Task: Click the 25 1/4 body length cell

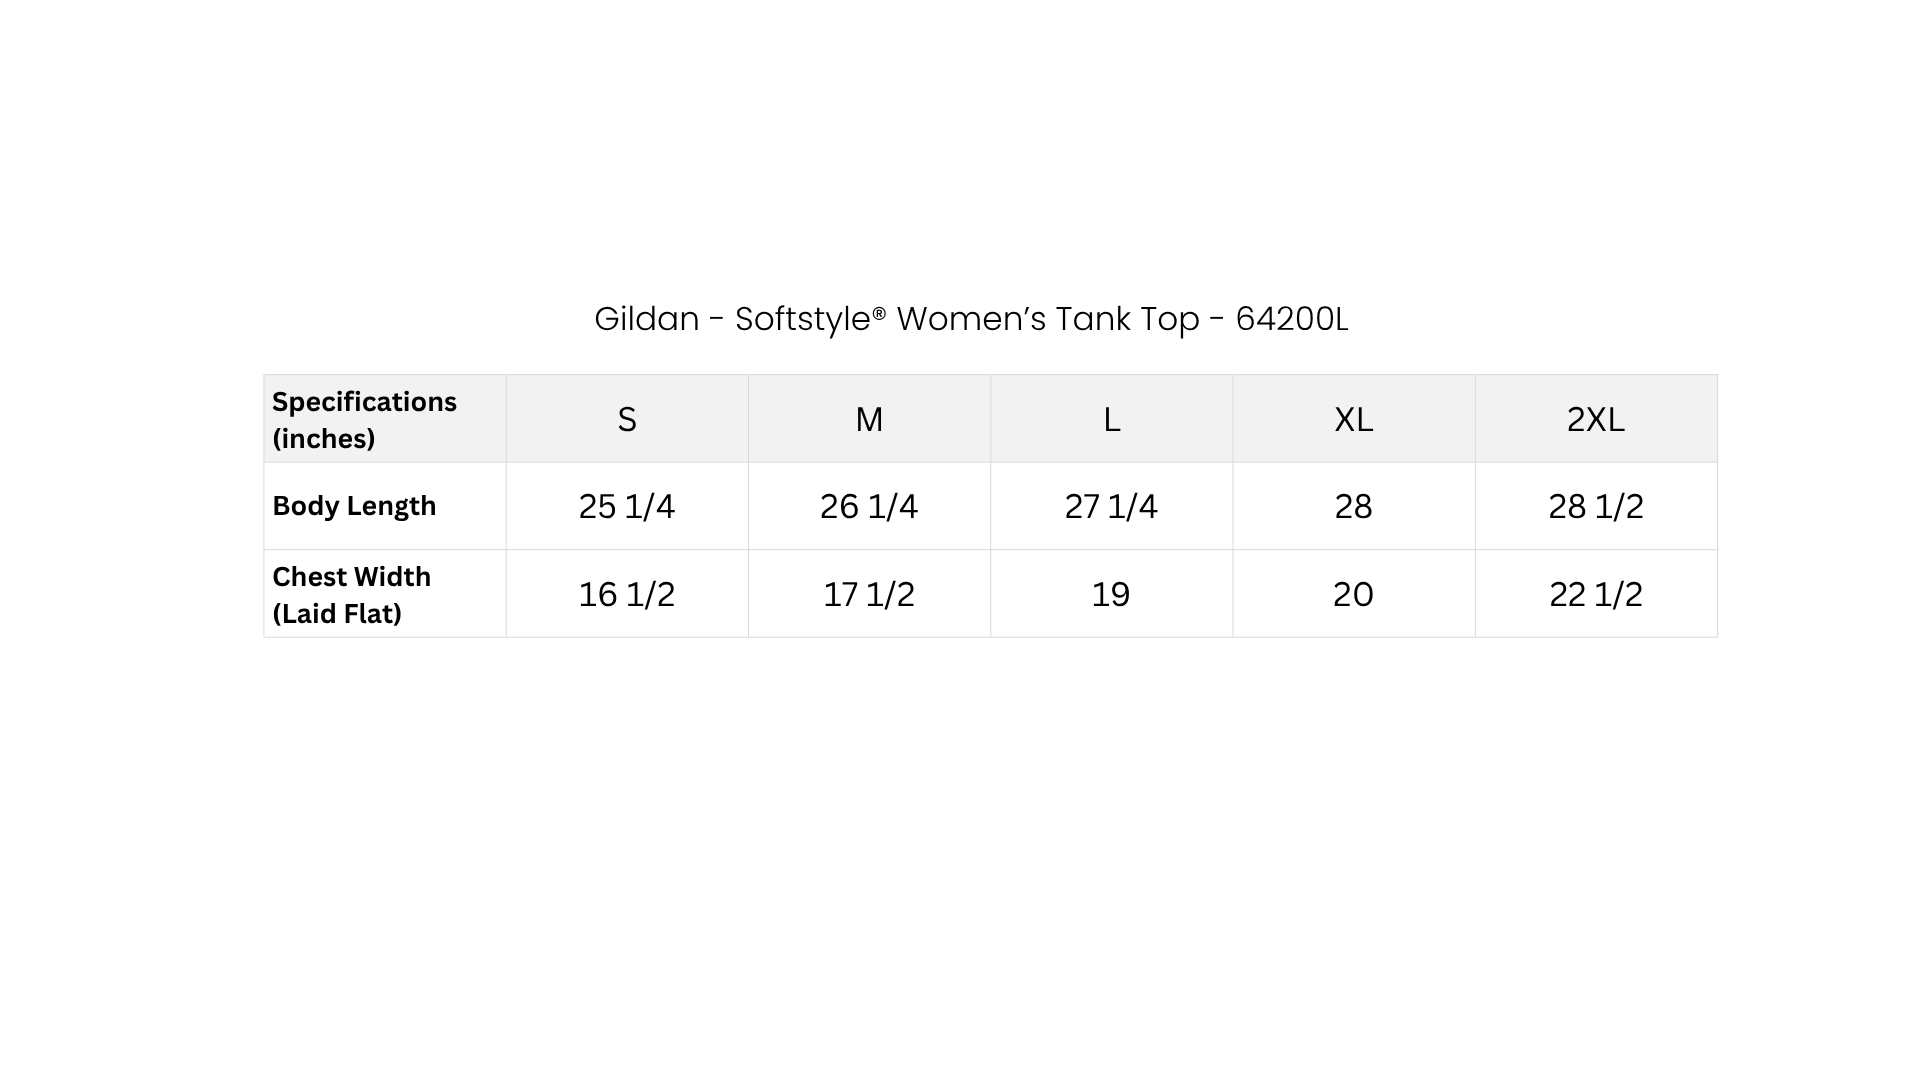Action: [627, 506]
